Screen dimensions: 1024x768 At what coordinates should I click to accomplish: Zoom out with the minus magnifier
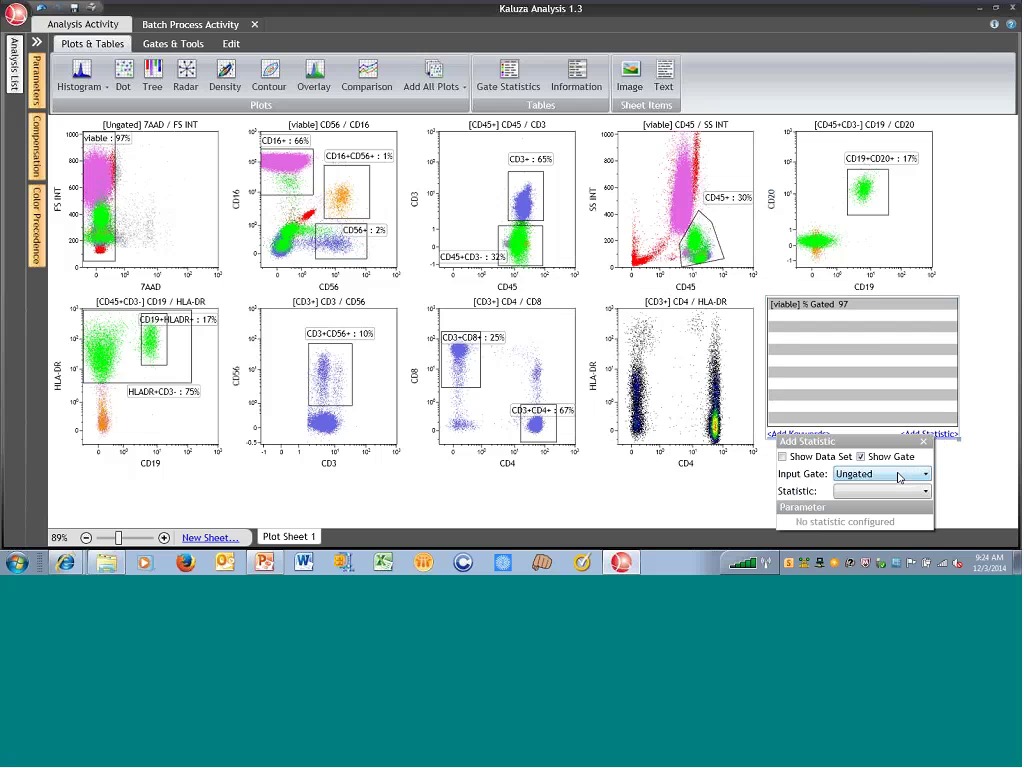click(86, 538)
